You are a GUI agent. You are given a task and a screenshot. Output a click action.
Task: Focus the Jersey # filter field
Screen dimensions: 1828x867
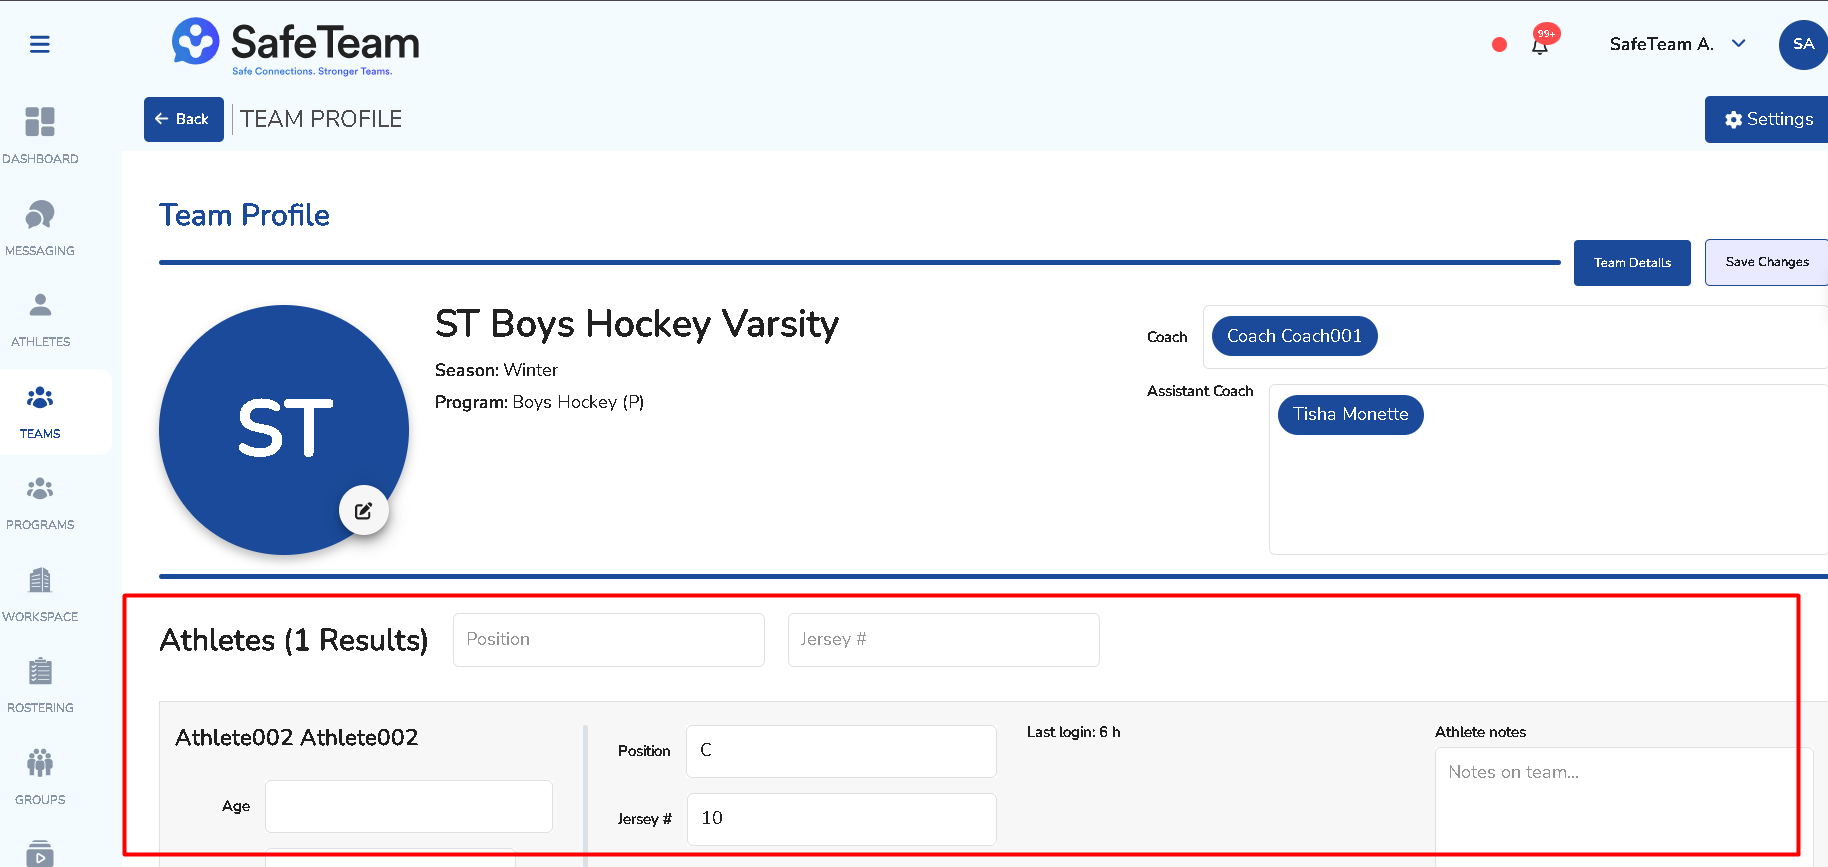pos(944,640)
